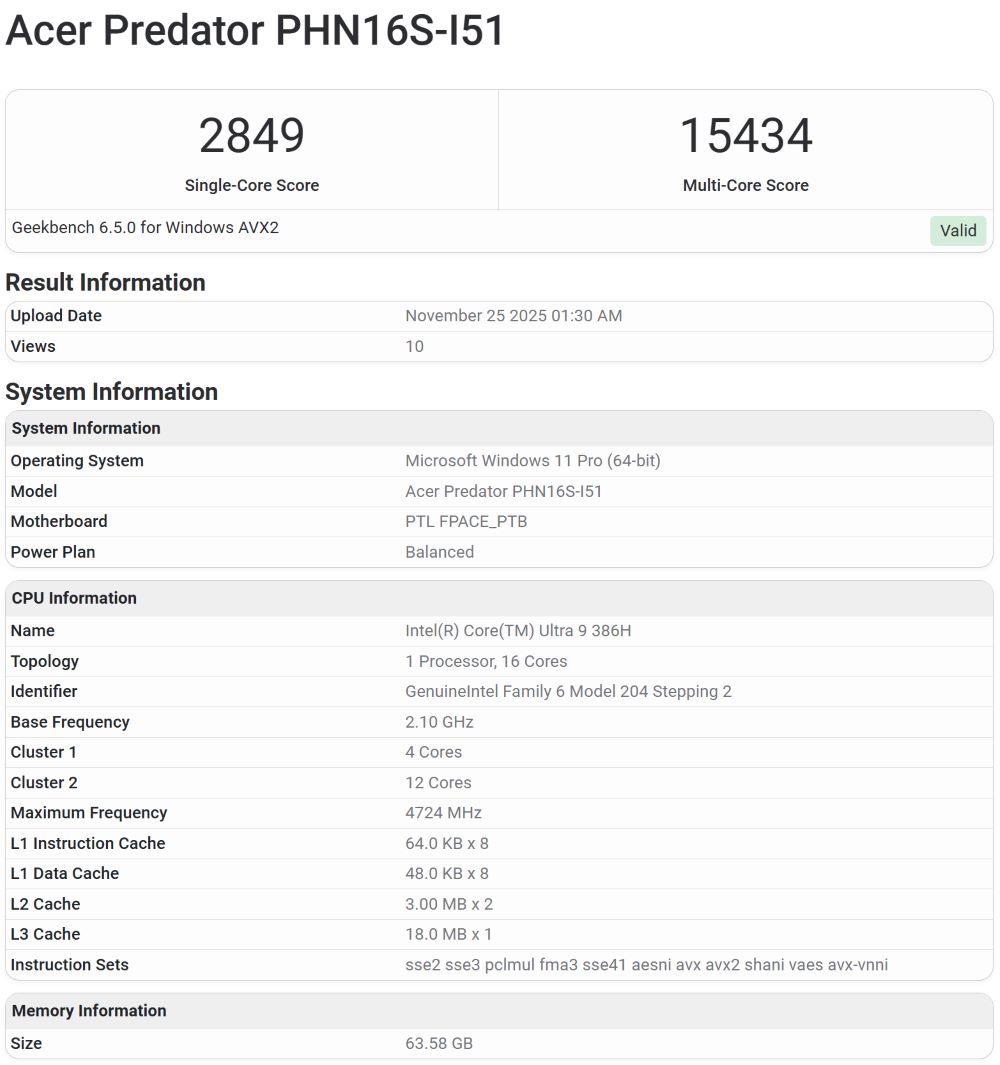Click the upload date November 25 2025 value
This screenshot has height=1065, width=1000.
(513, 316)
